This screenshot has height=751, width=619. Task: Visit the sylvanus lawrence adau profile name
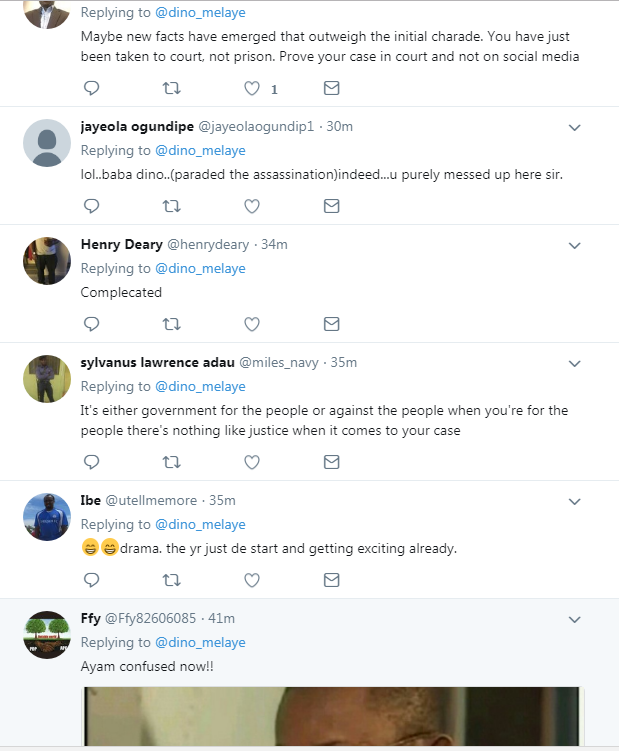pyautogui.click(x=158, y=363)
